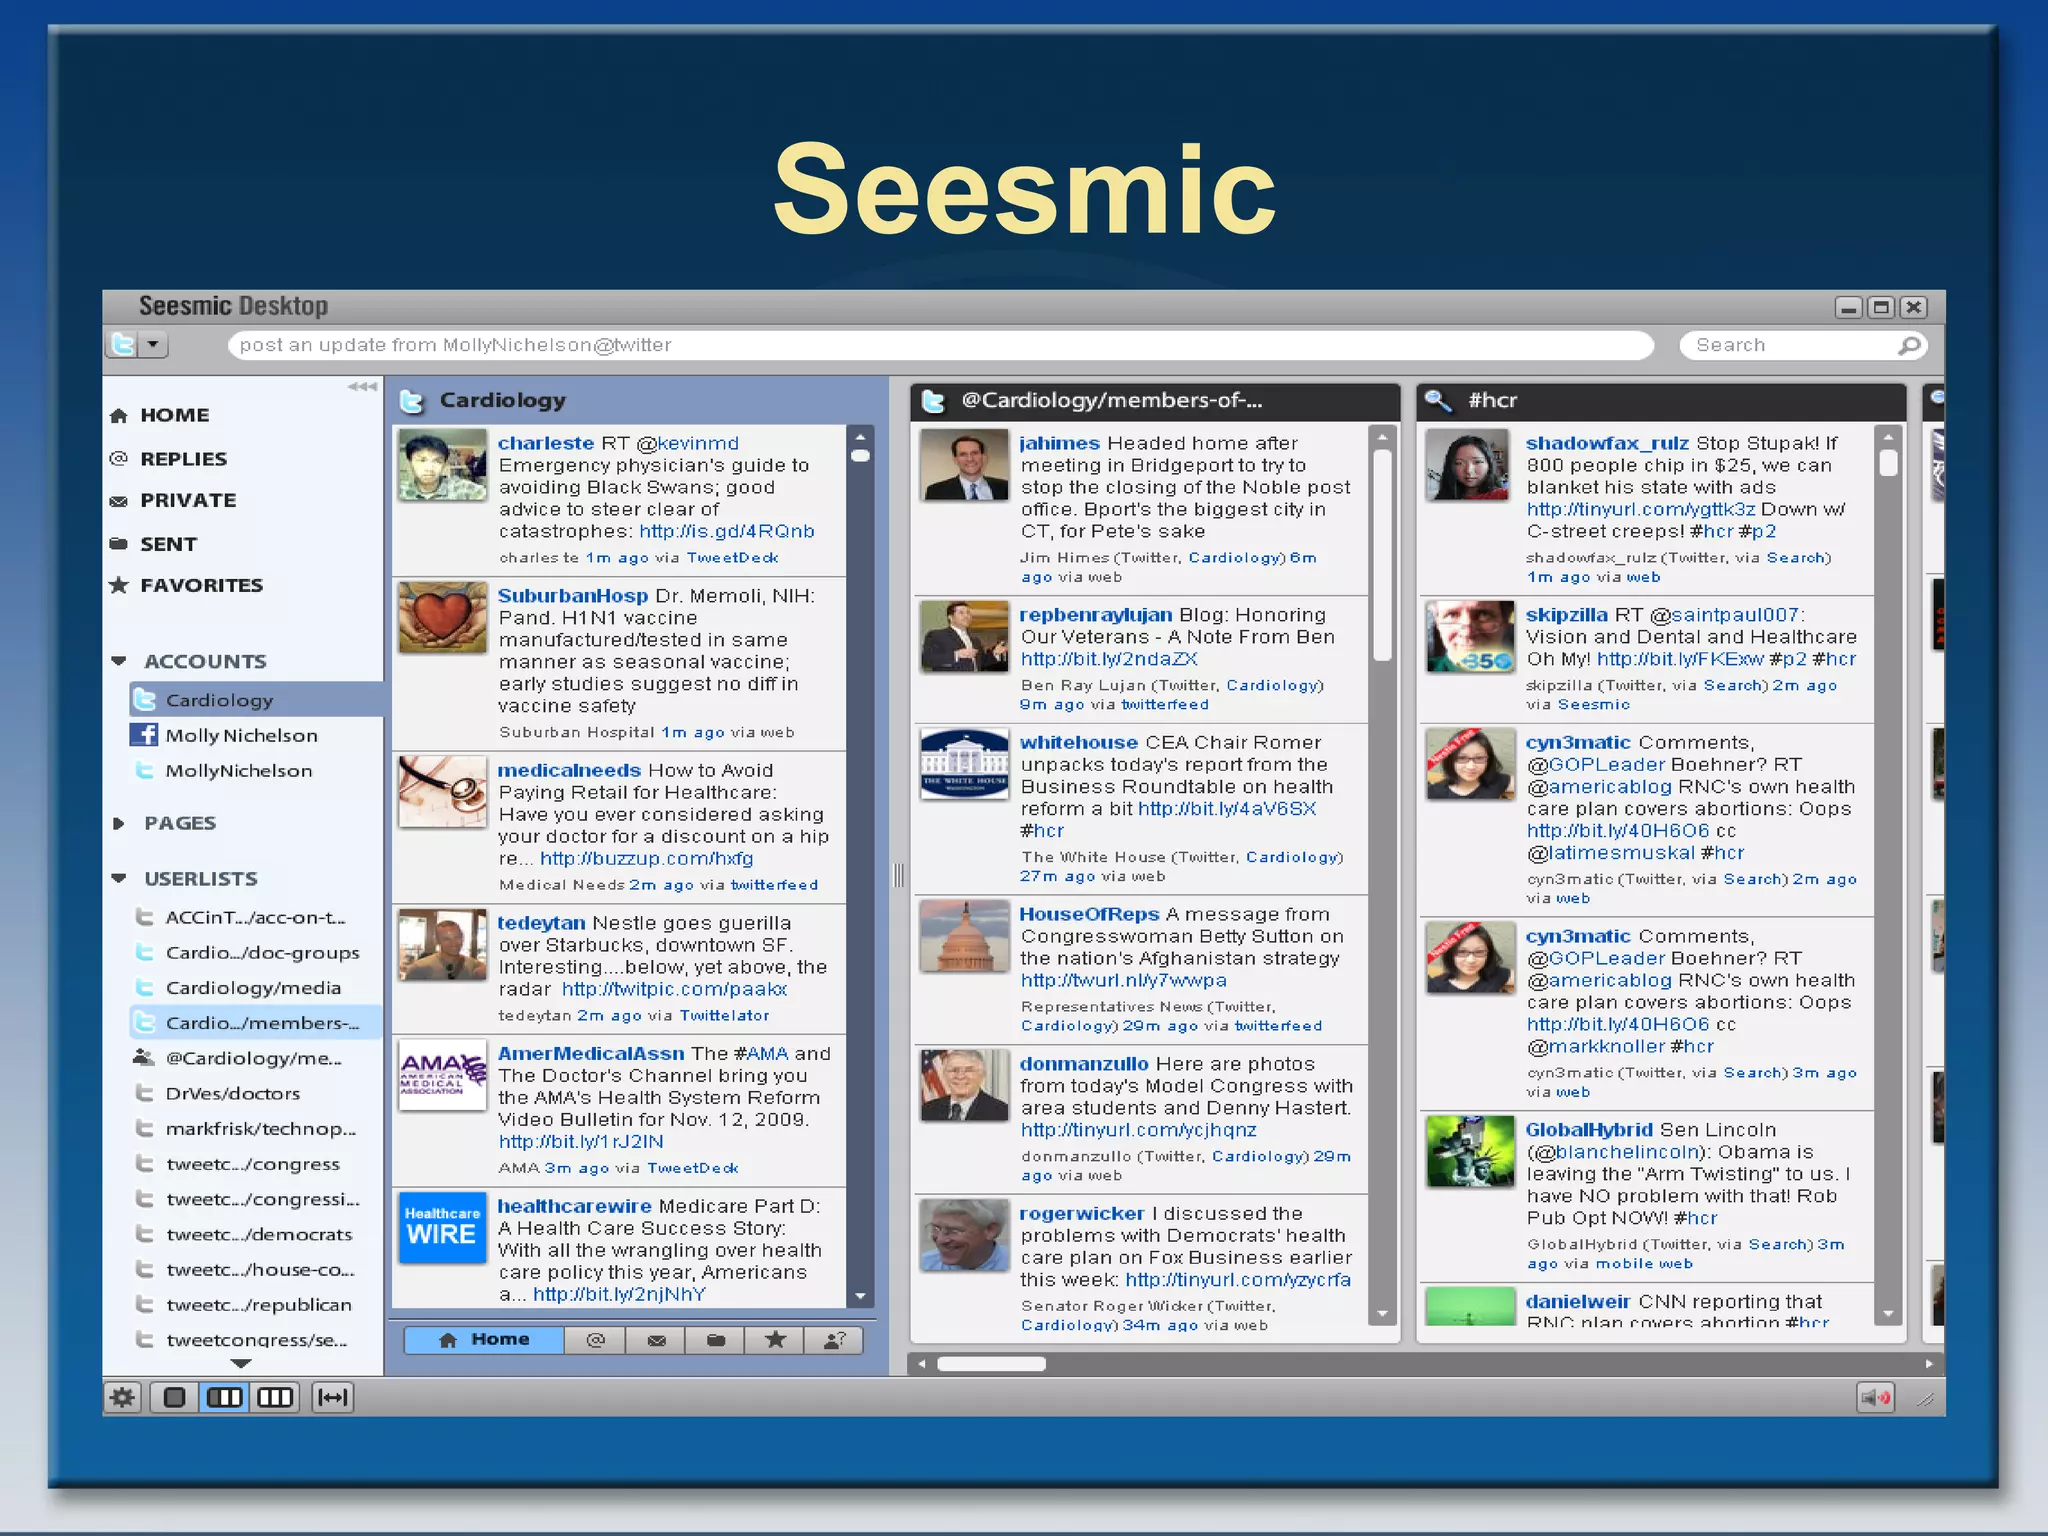Click the search magnifier icon
2048x1536 pixels.
[1908, 345]
